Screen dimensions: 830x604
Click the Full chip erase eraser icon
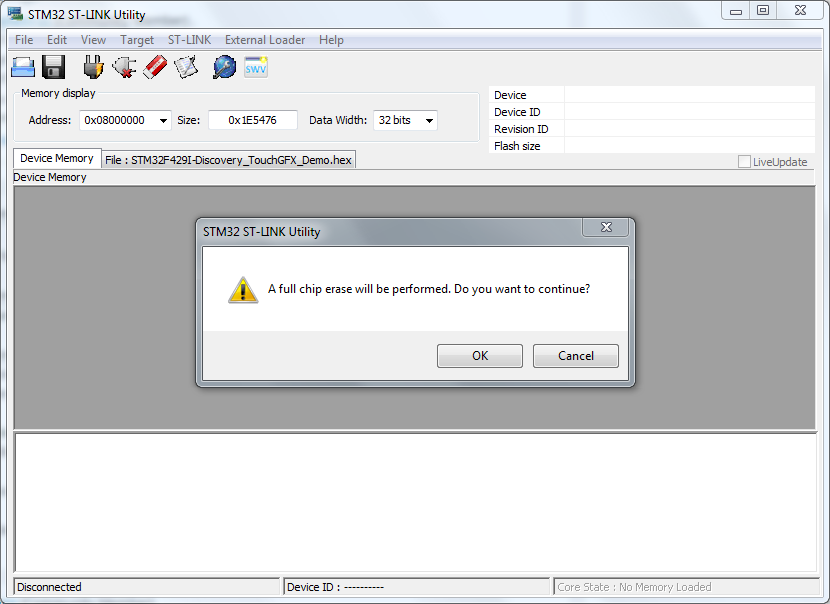(155, 67)
